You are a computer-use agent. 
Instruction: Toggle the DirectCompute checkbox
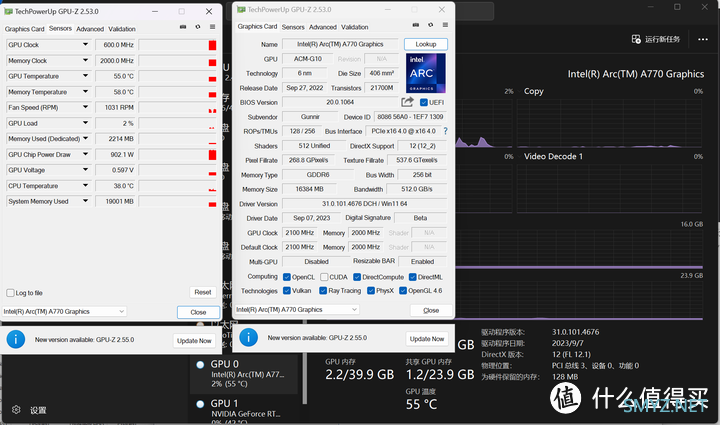click(357, 277)
